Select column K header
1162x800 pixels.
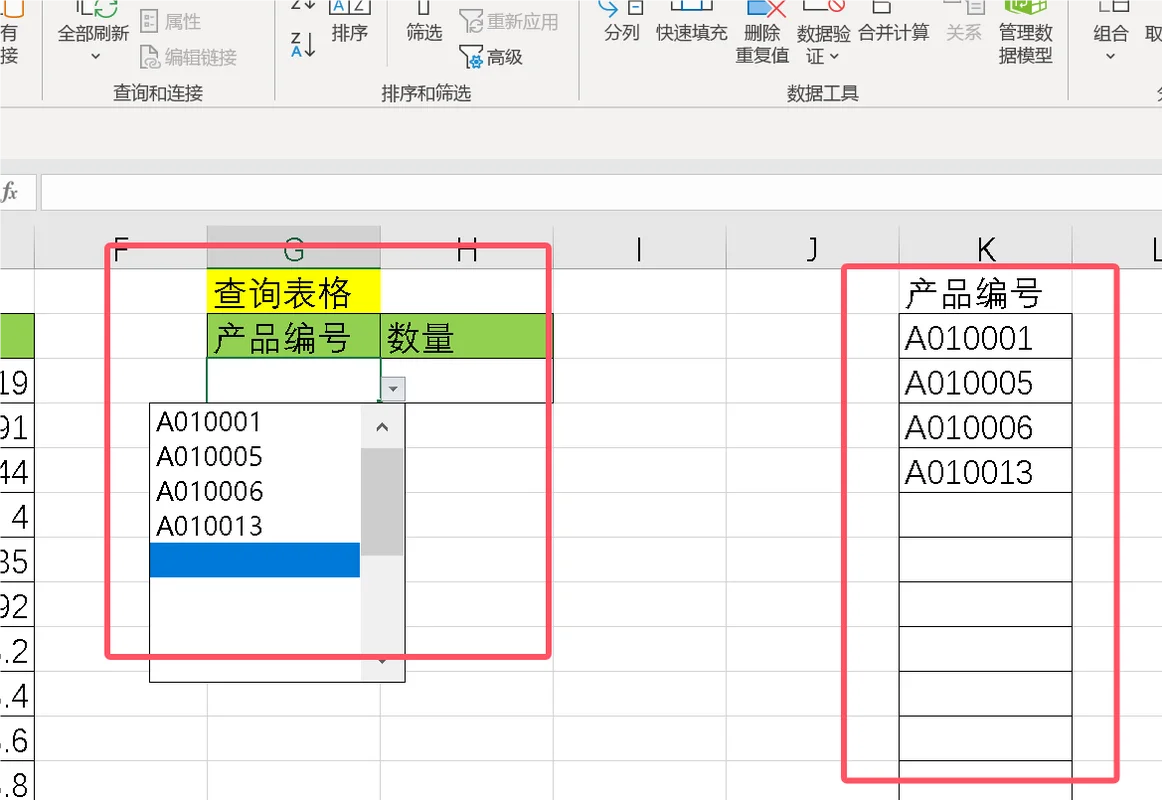click(x=986, y=248)
